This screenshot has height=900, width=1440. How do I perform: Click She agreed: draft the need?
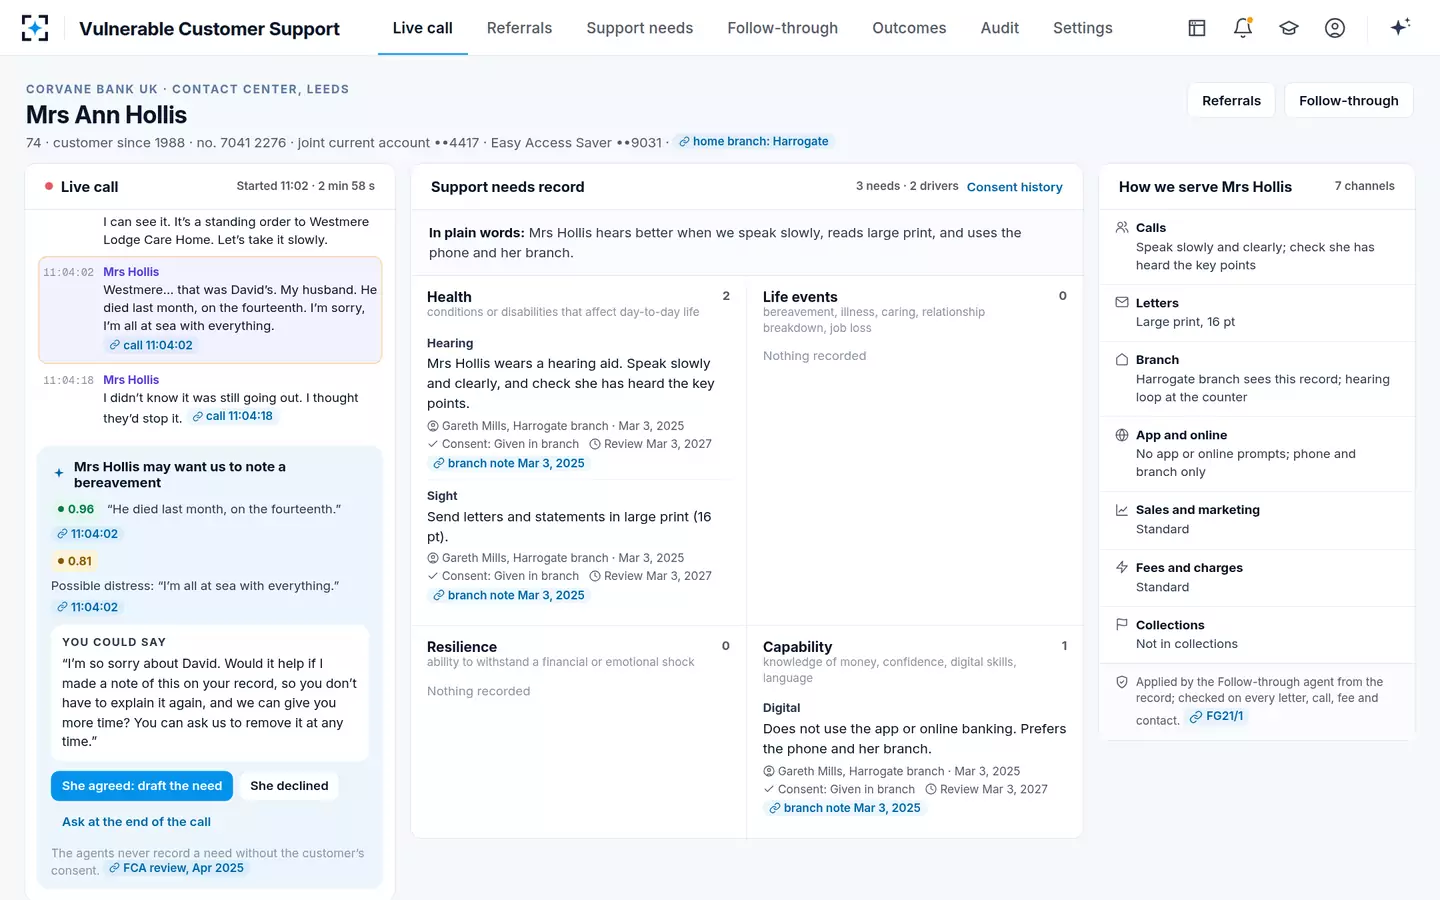click(142, 786)
